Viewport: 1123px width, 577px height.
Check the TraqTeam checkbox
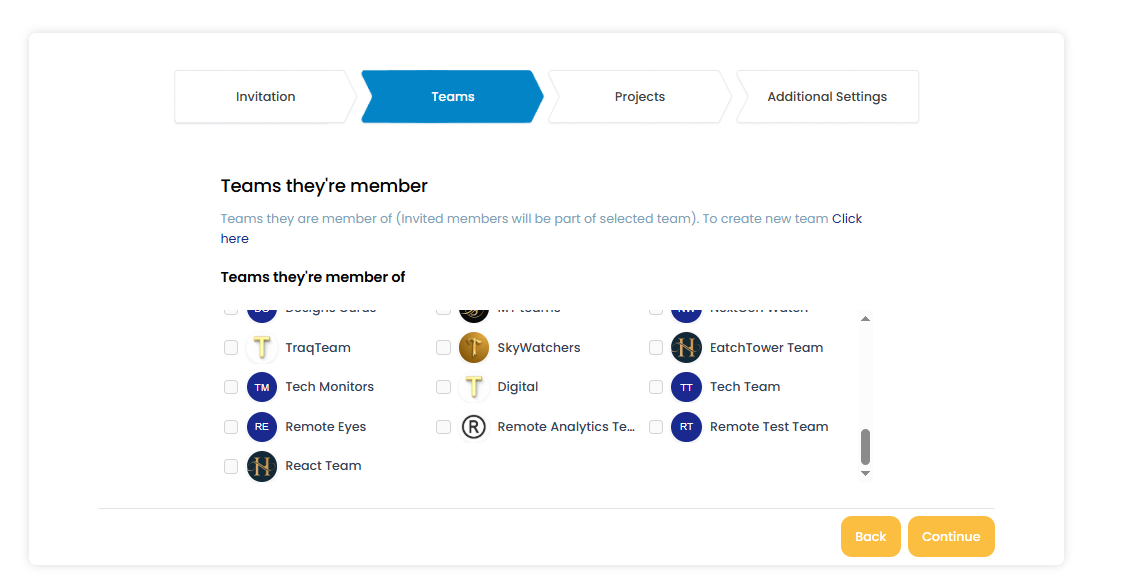231,347
